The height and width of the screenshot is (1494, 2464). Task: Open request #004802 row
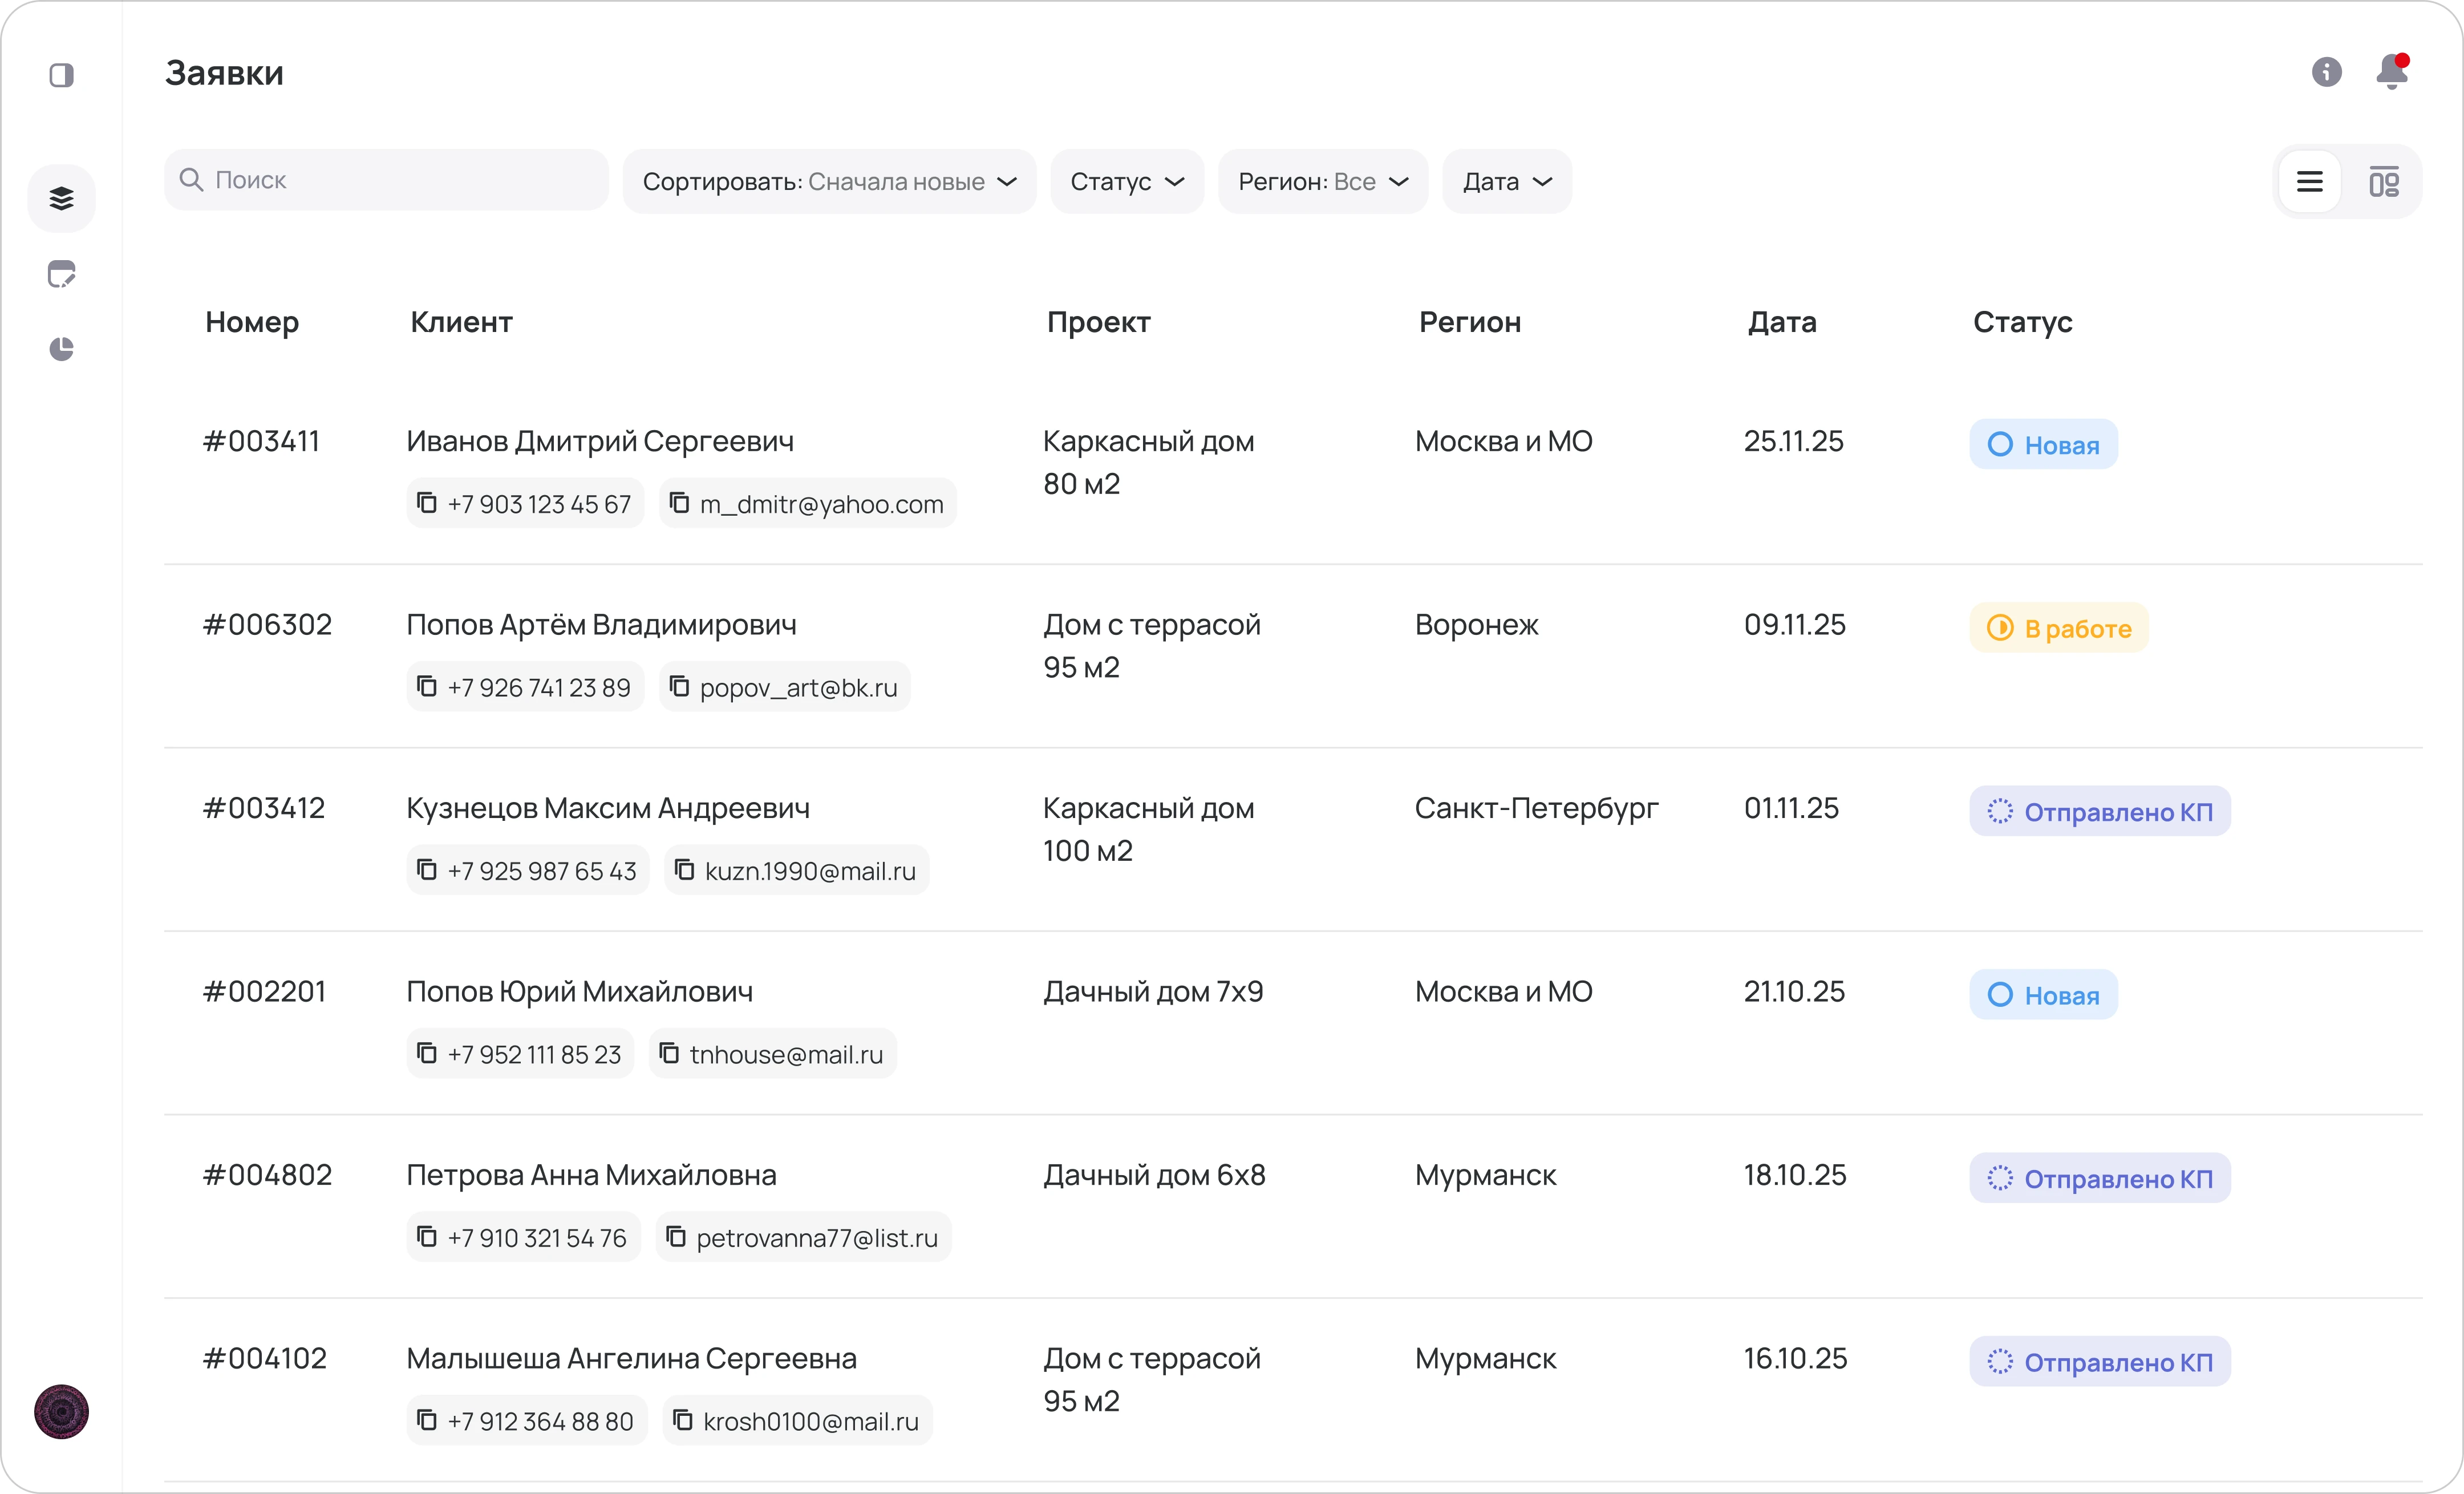coord(1293,1206)
